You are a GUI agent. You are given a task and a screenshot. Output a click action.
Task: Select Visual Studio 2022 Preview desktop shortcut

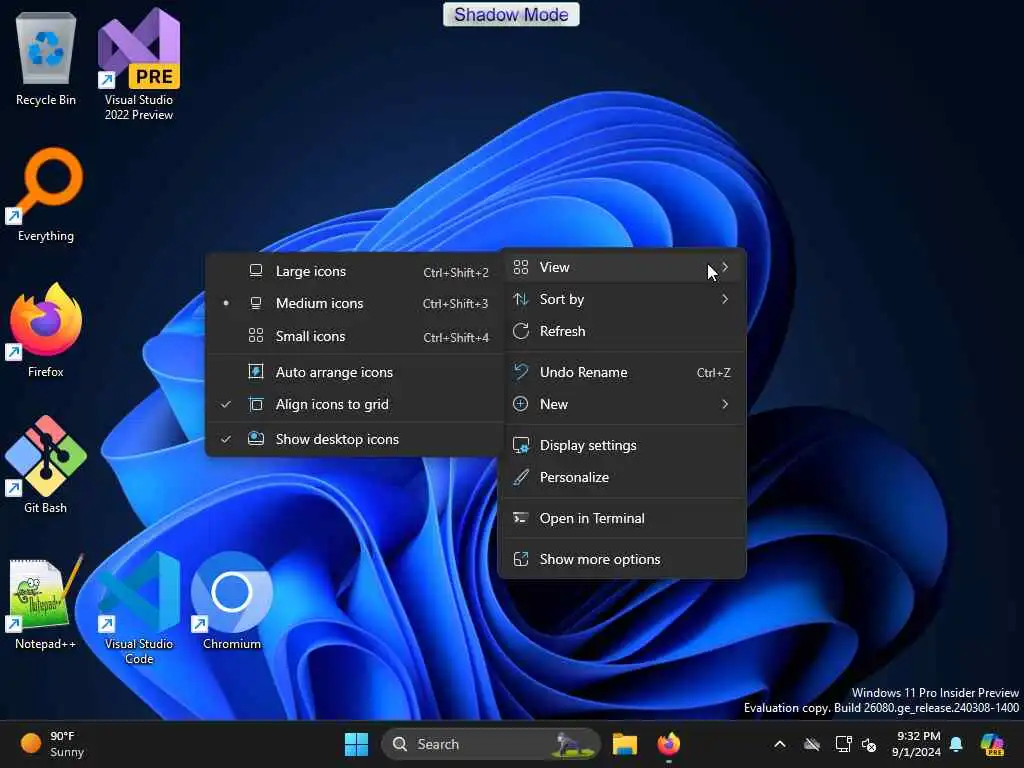tap(138, 65)
